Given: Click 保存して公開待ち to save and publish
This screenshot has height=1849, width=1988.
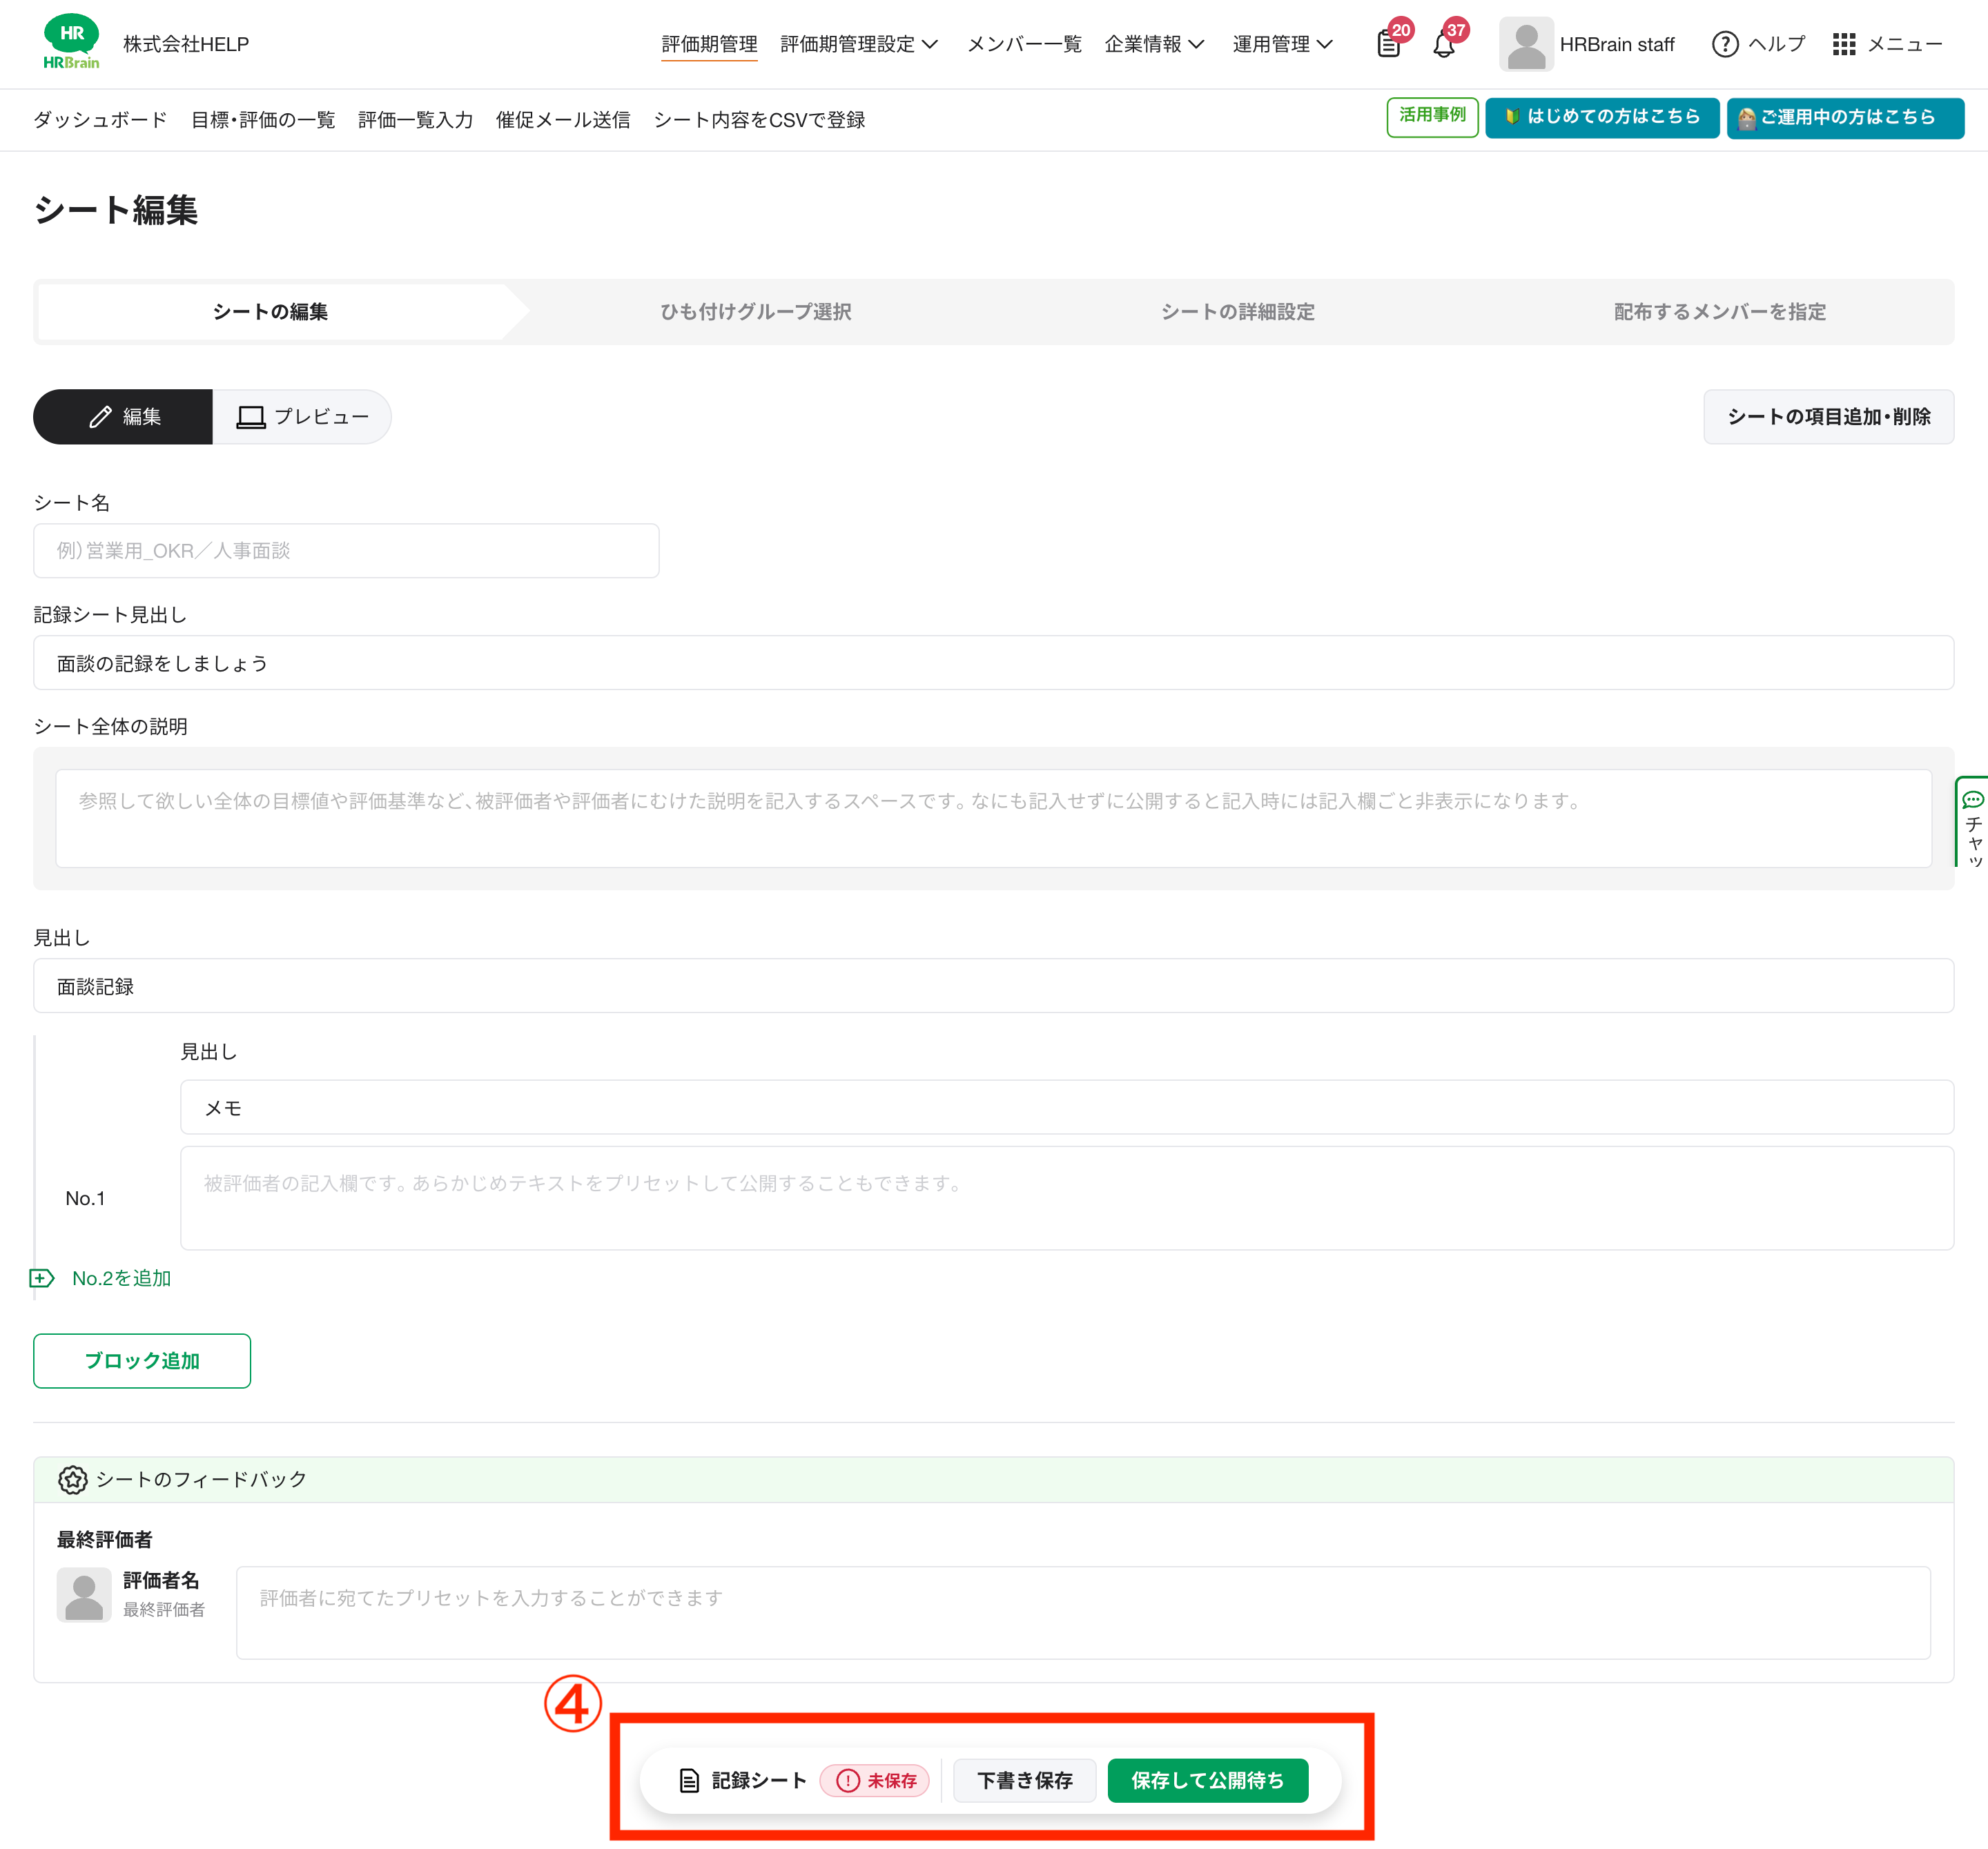Looking at the screenshot, I should (1207, 1780).
